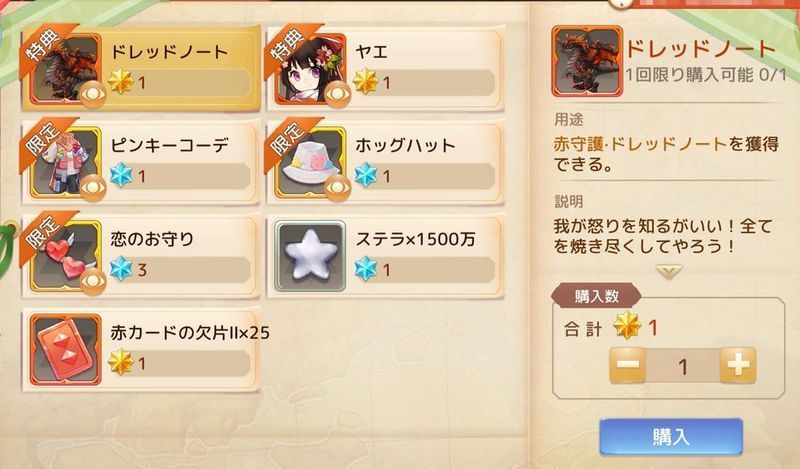The height and width of the screenshot is (469, 800).
Task: Increase purchase quantity with plus button
Action: coord(738,365)
